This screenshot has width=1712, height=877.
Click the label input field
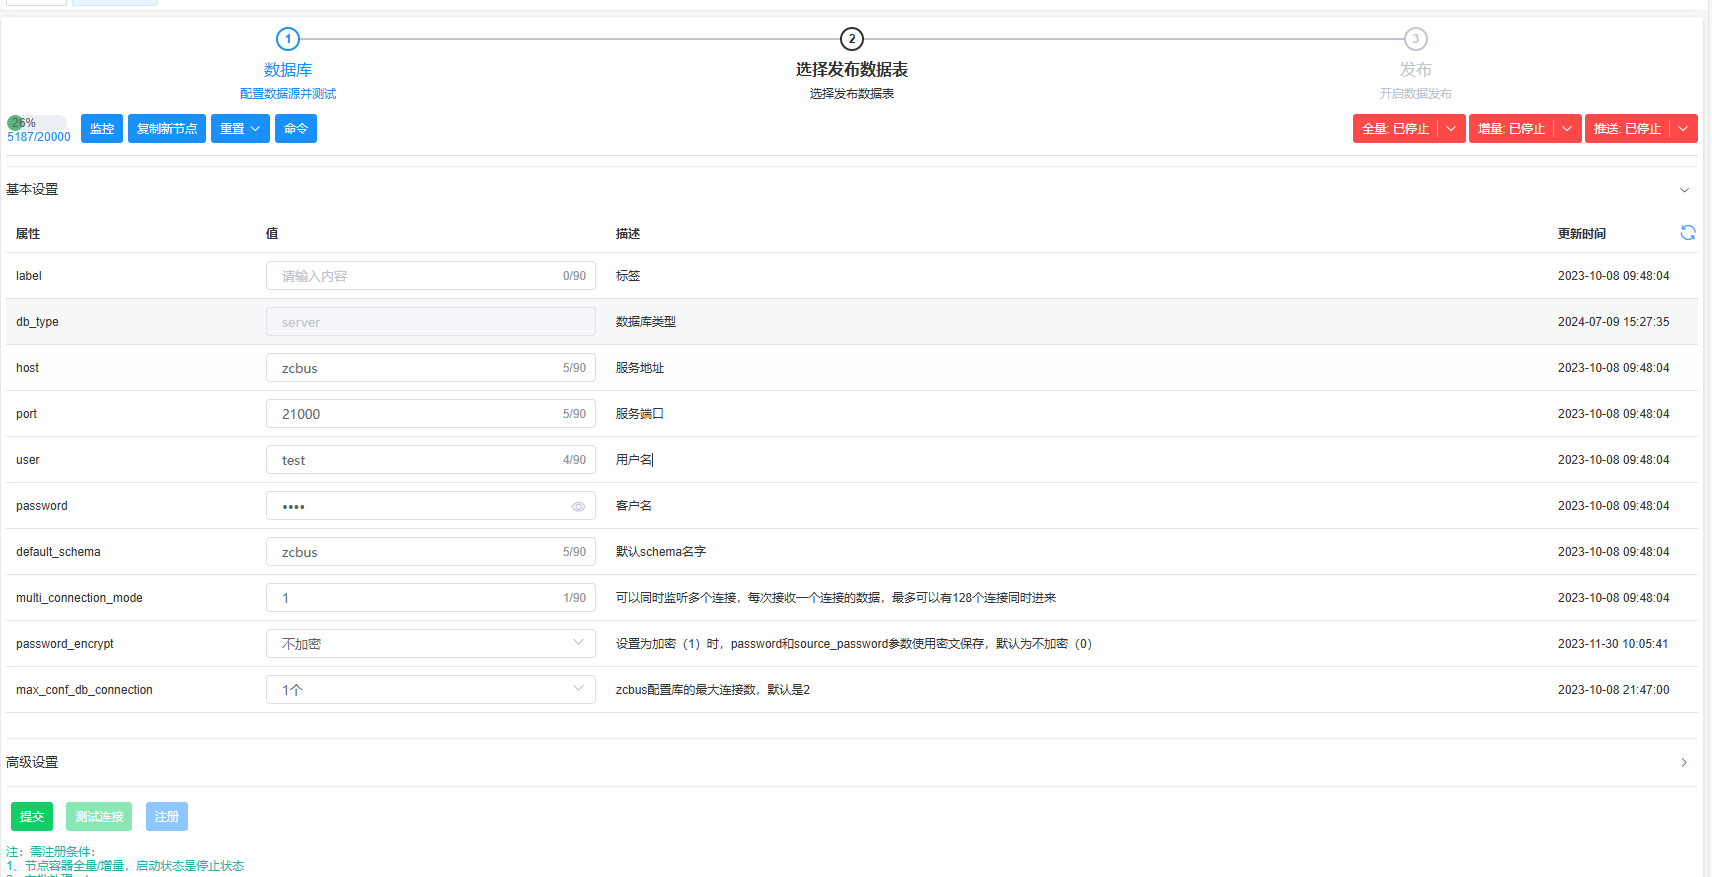click(x=420, y=276)
